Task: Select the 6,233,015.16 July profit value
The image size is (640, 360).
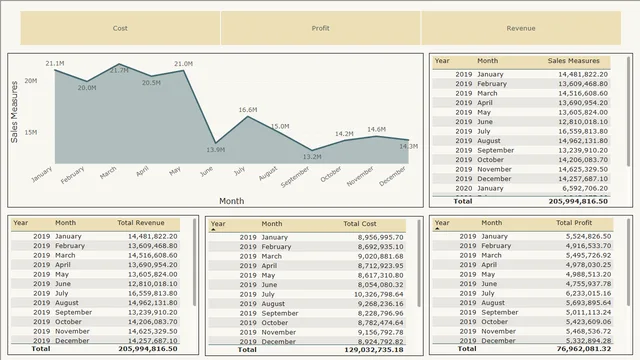Action: 588,293
